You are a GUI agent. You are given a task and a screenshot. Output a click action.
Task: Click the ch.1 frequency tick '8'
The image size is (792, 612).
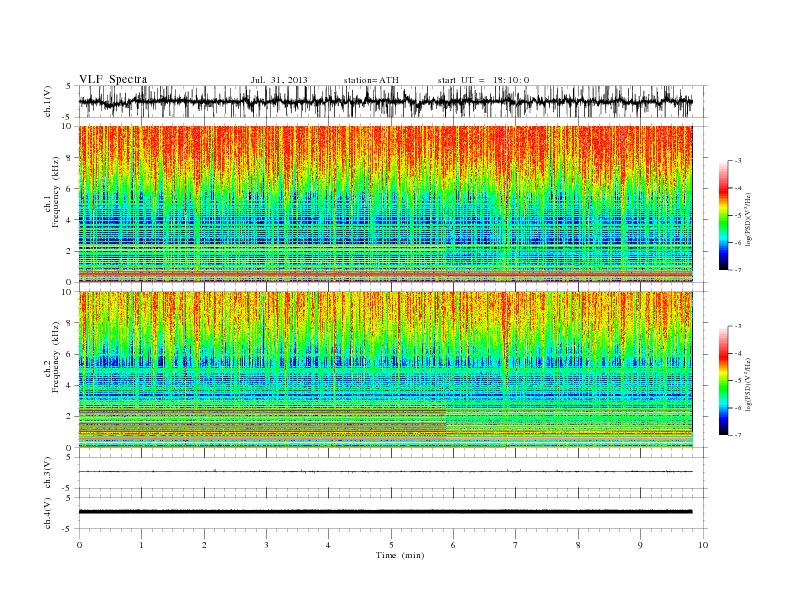pyautogui.click(x=70, y=158)
